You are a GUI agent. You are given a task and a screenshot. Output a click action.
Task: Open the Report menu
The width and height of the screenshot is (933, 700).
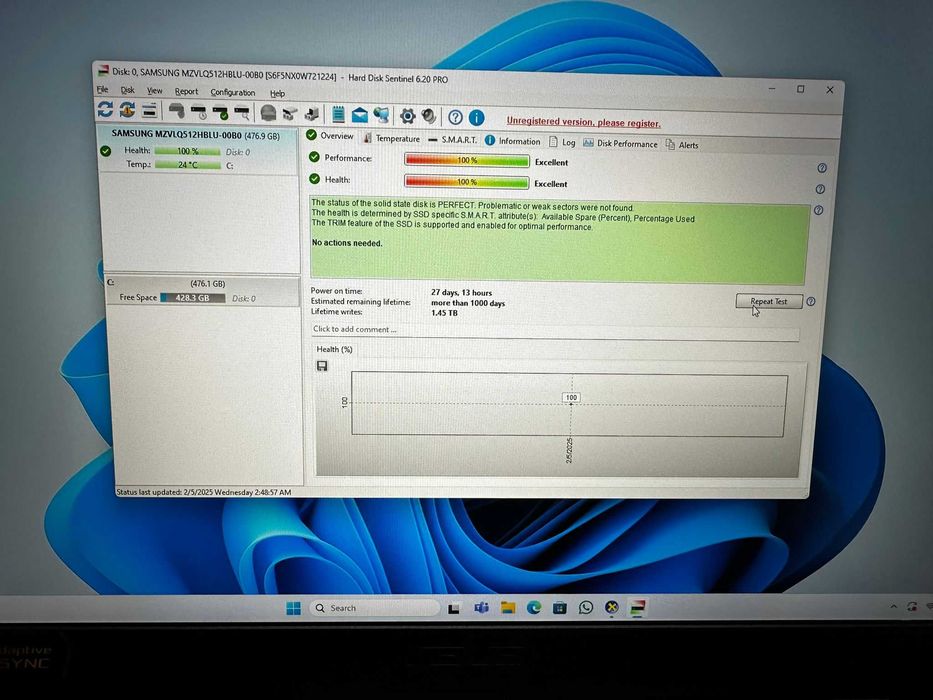186,91
